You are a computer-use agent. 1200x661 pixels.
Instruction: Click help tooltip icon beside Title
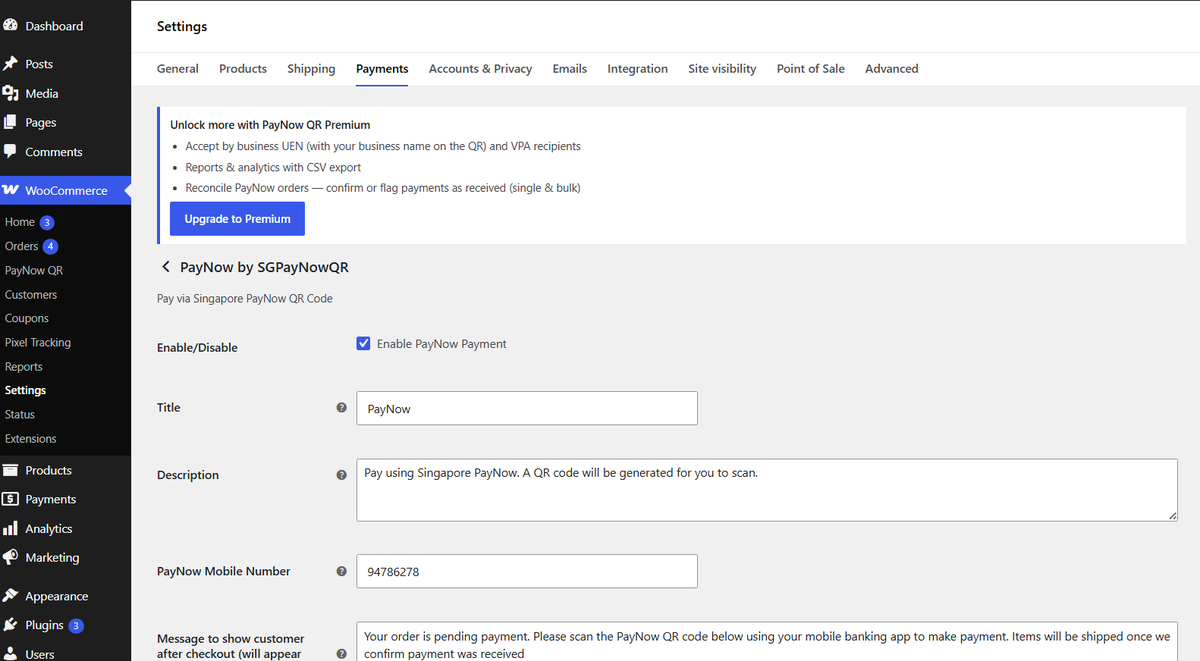(341, 408)
